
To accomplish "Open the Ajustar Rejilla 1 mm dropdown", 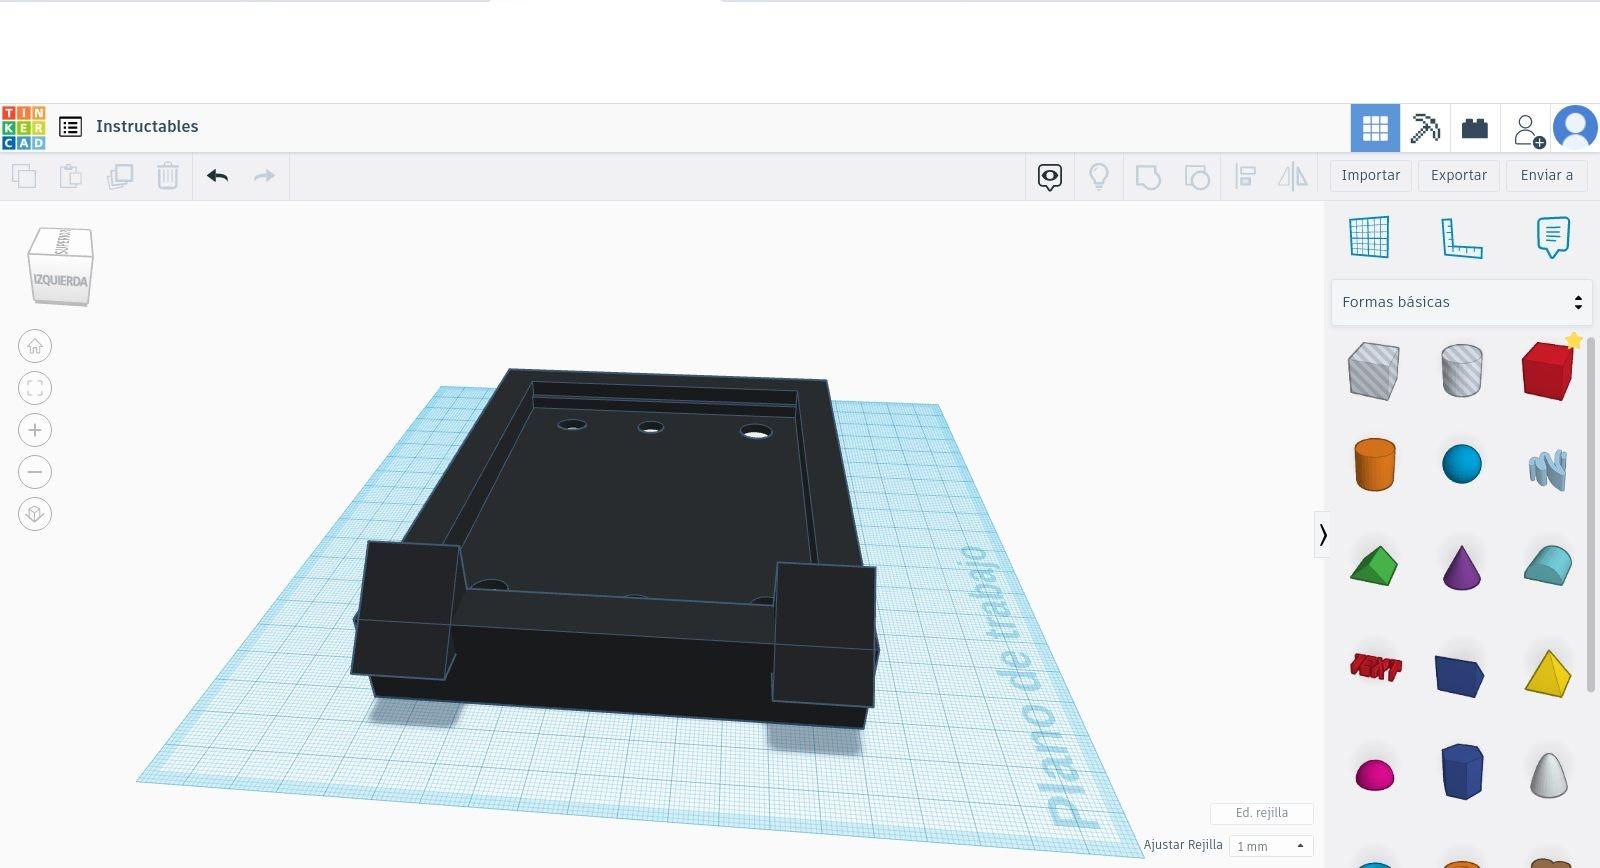I will [x=1270, y=846].
